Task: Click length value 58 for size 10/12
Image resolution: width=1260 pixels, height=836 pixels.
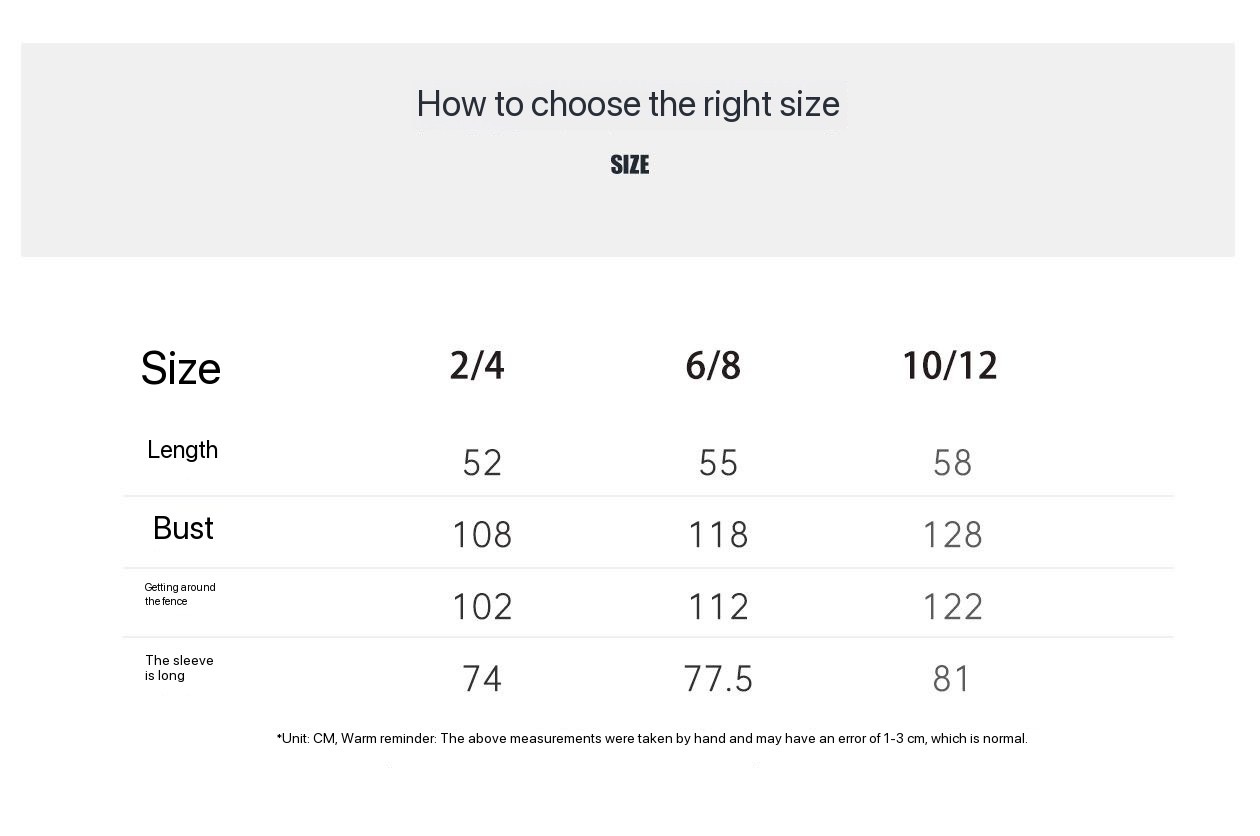Action: (x=952, y=463)
